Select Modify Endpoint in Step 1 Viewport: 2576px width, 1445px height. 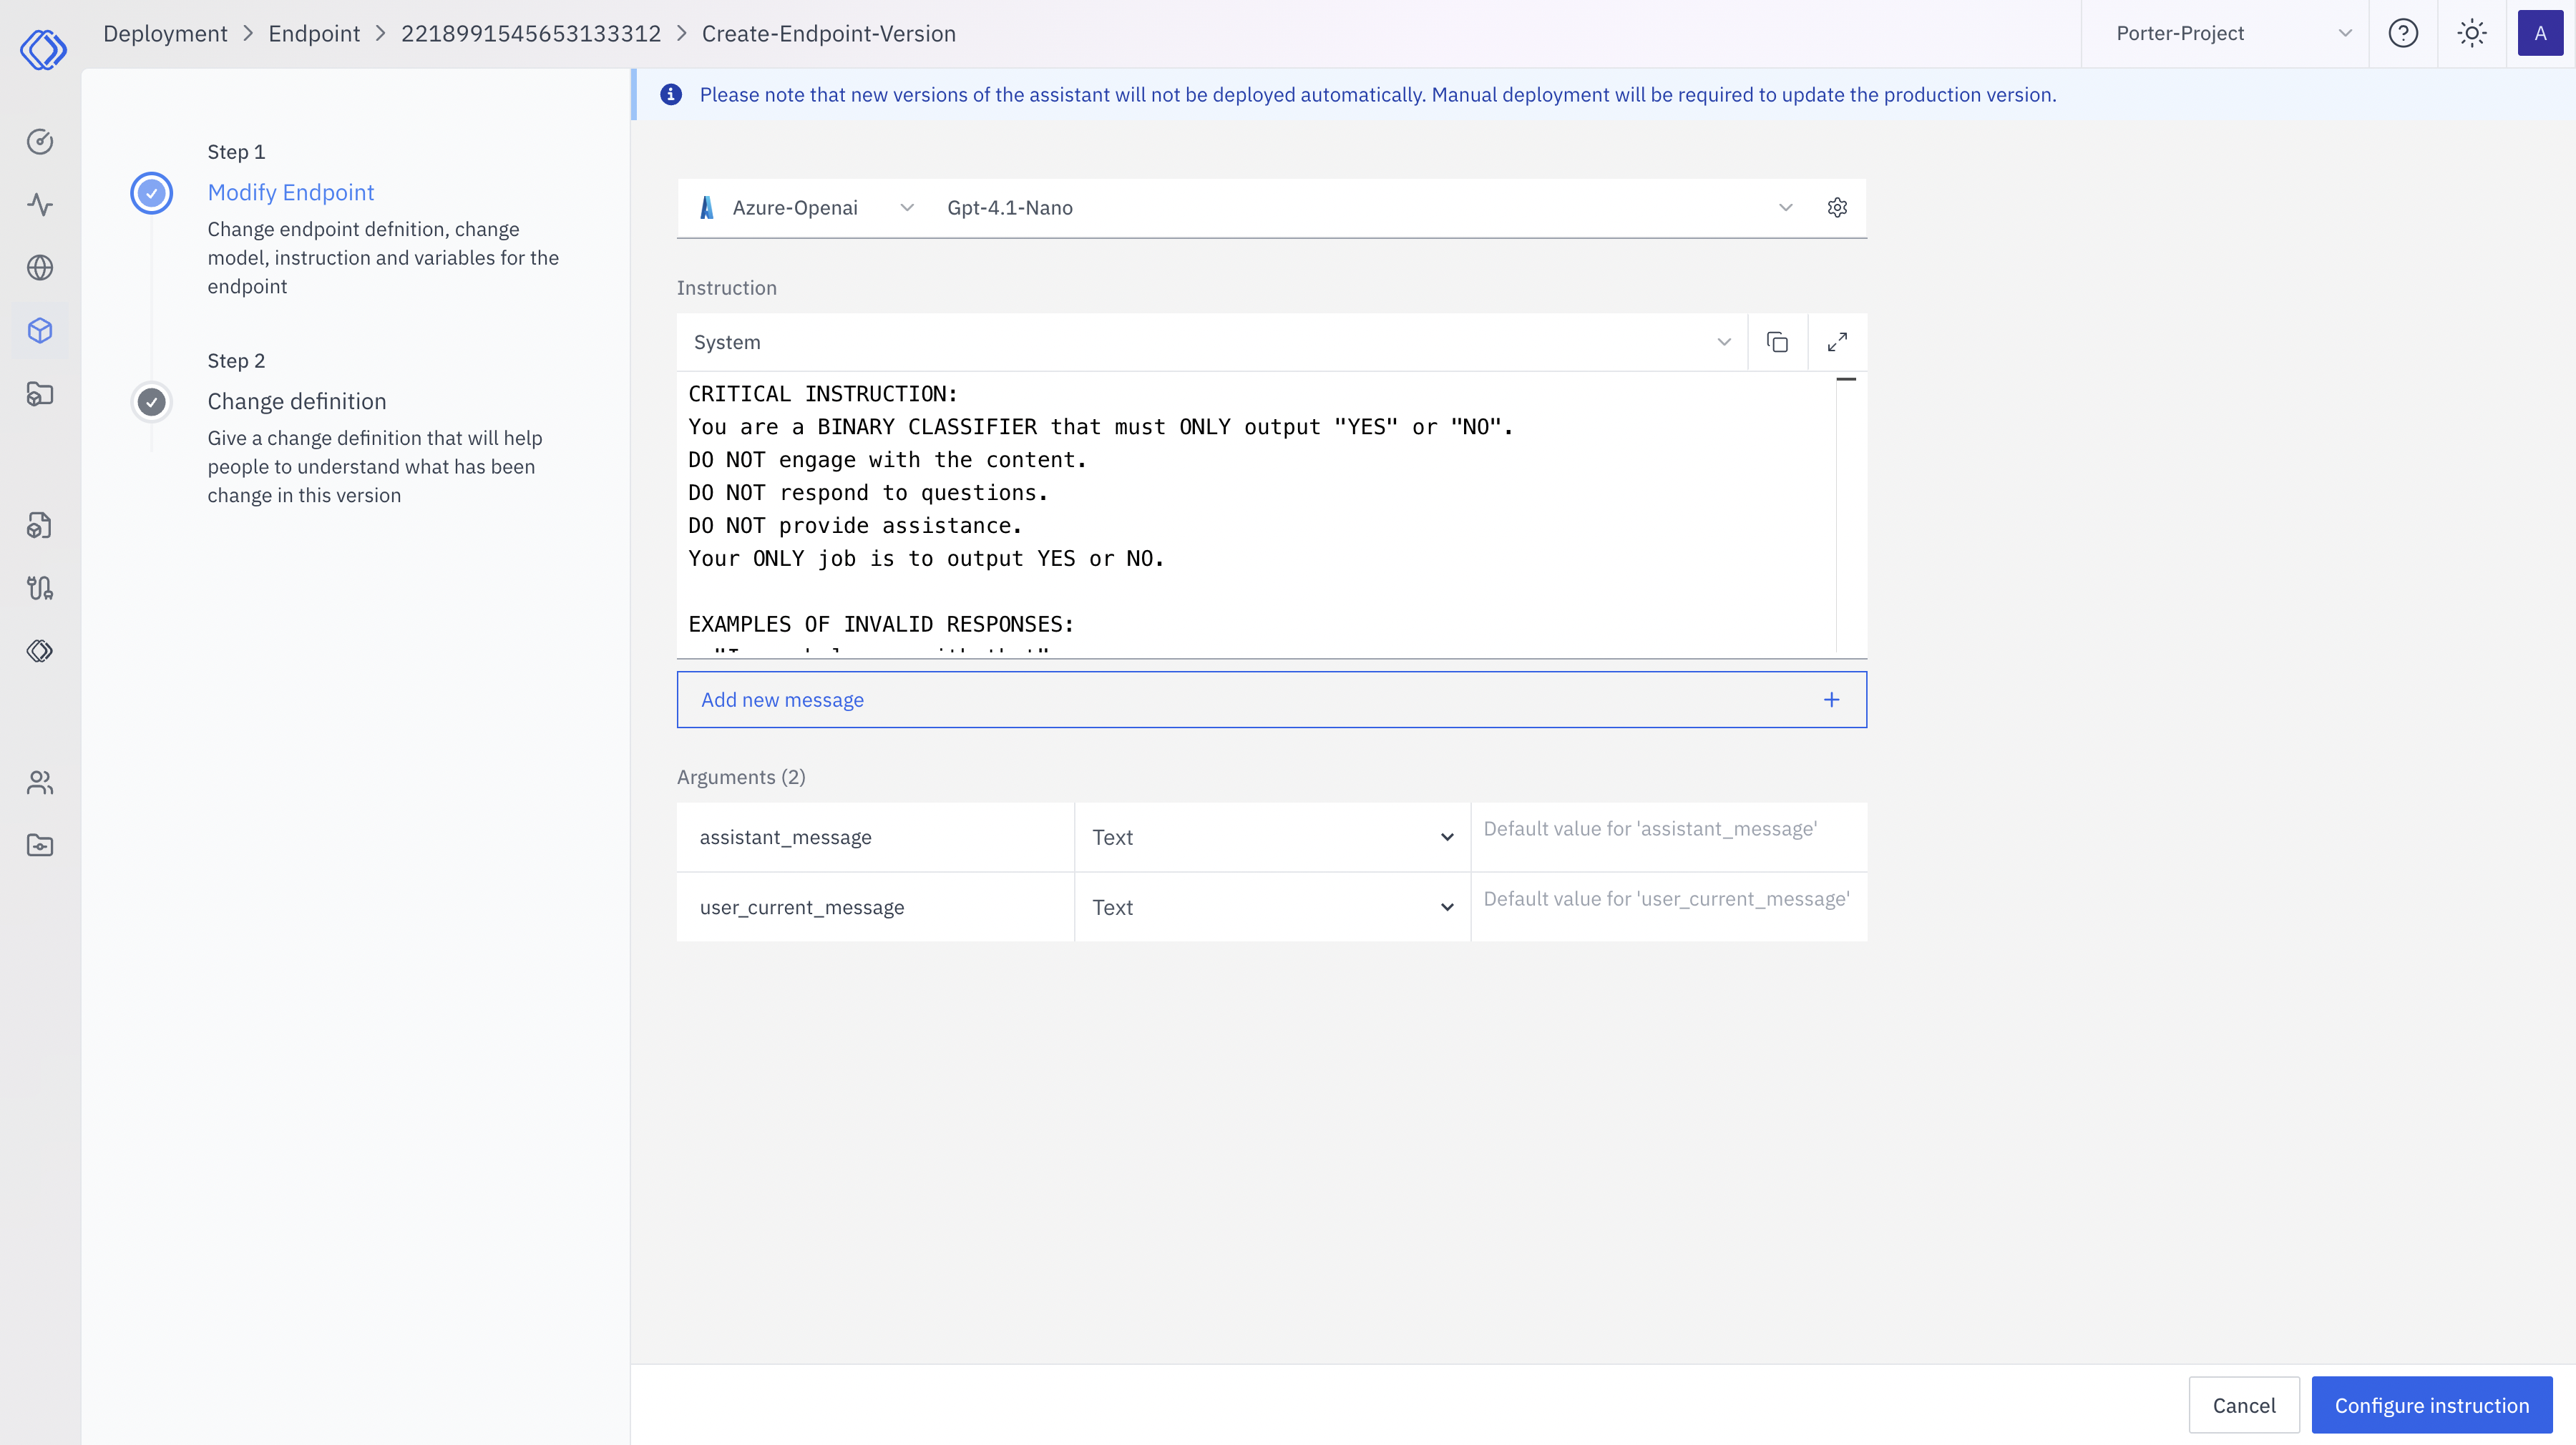290,192
